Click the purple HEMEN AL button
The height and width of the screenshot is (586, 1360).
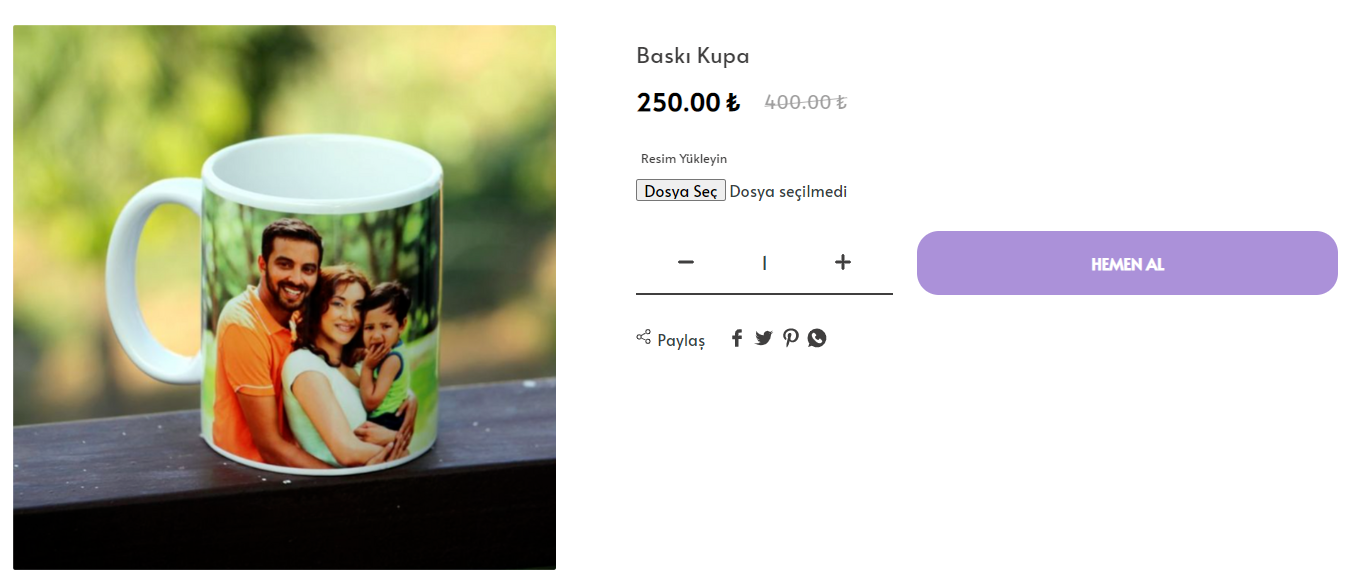[x=1127, y=264]
